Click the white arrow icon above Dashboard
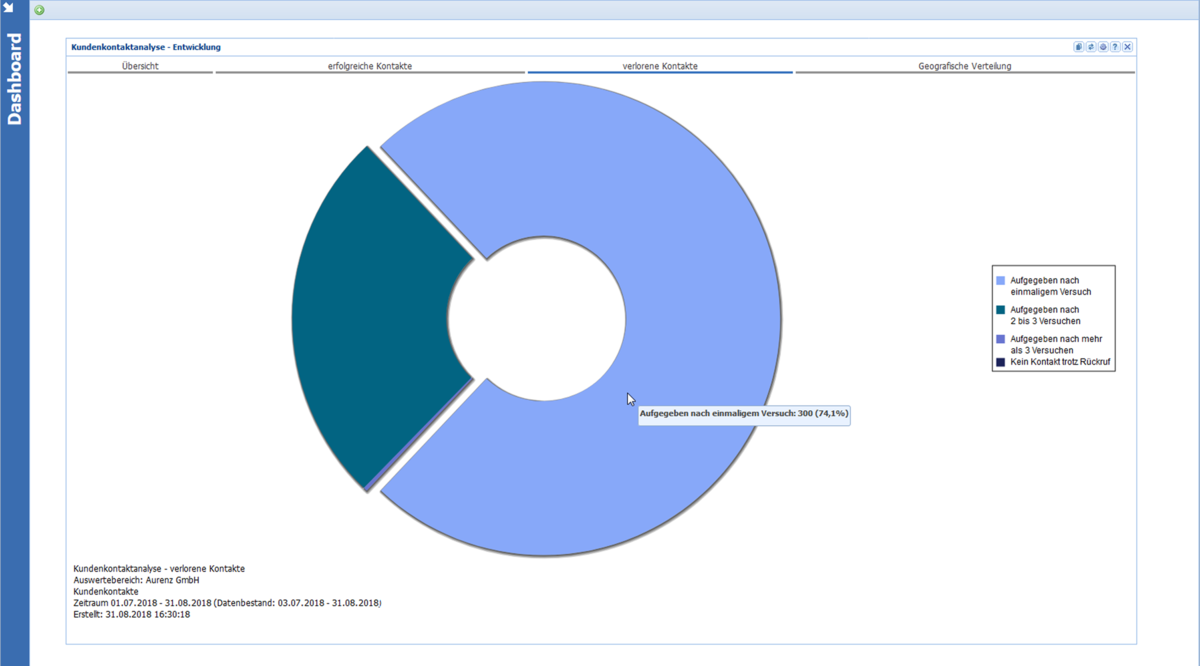1200x666 pixels. point(9,8)
